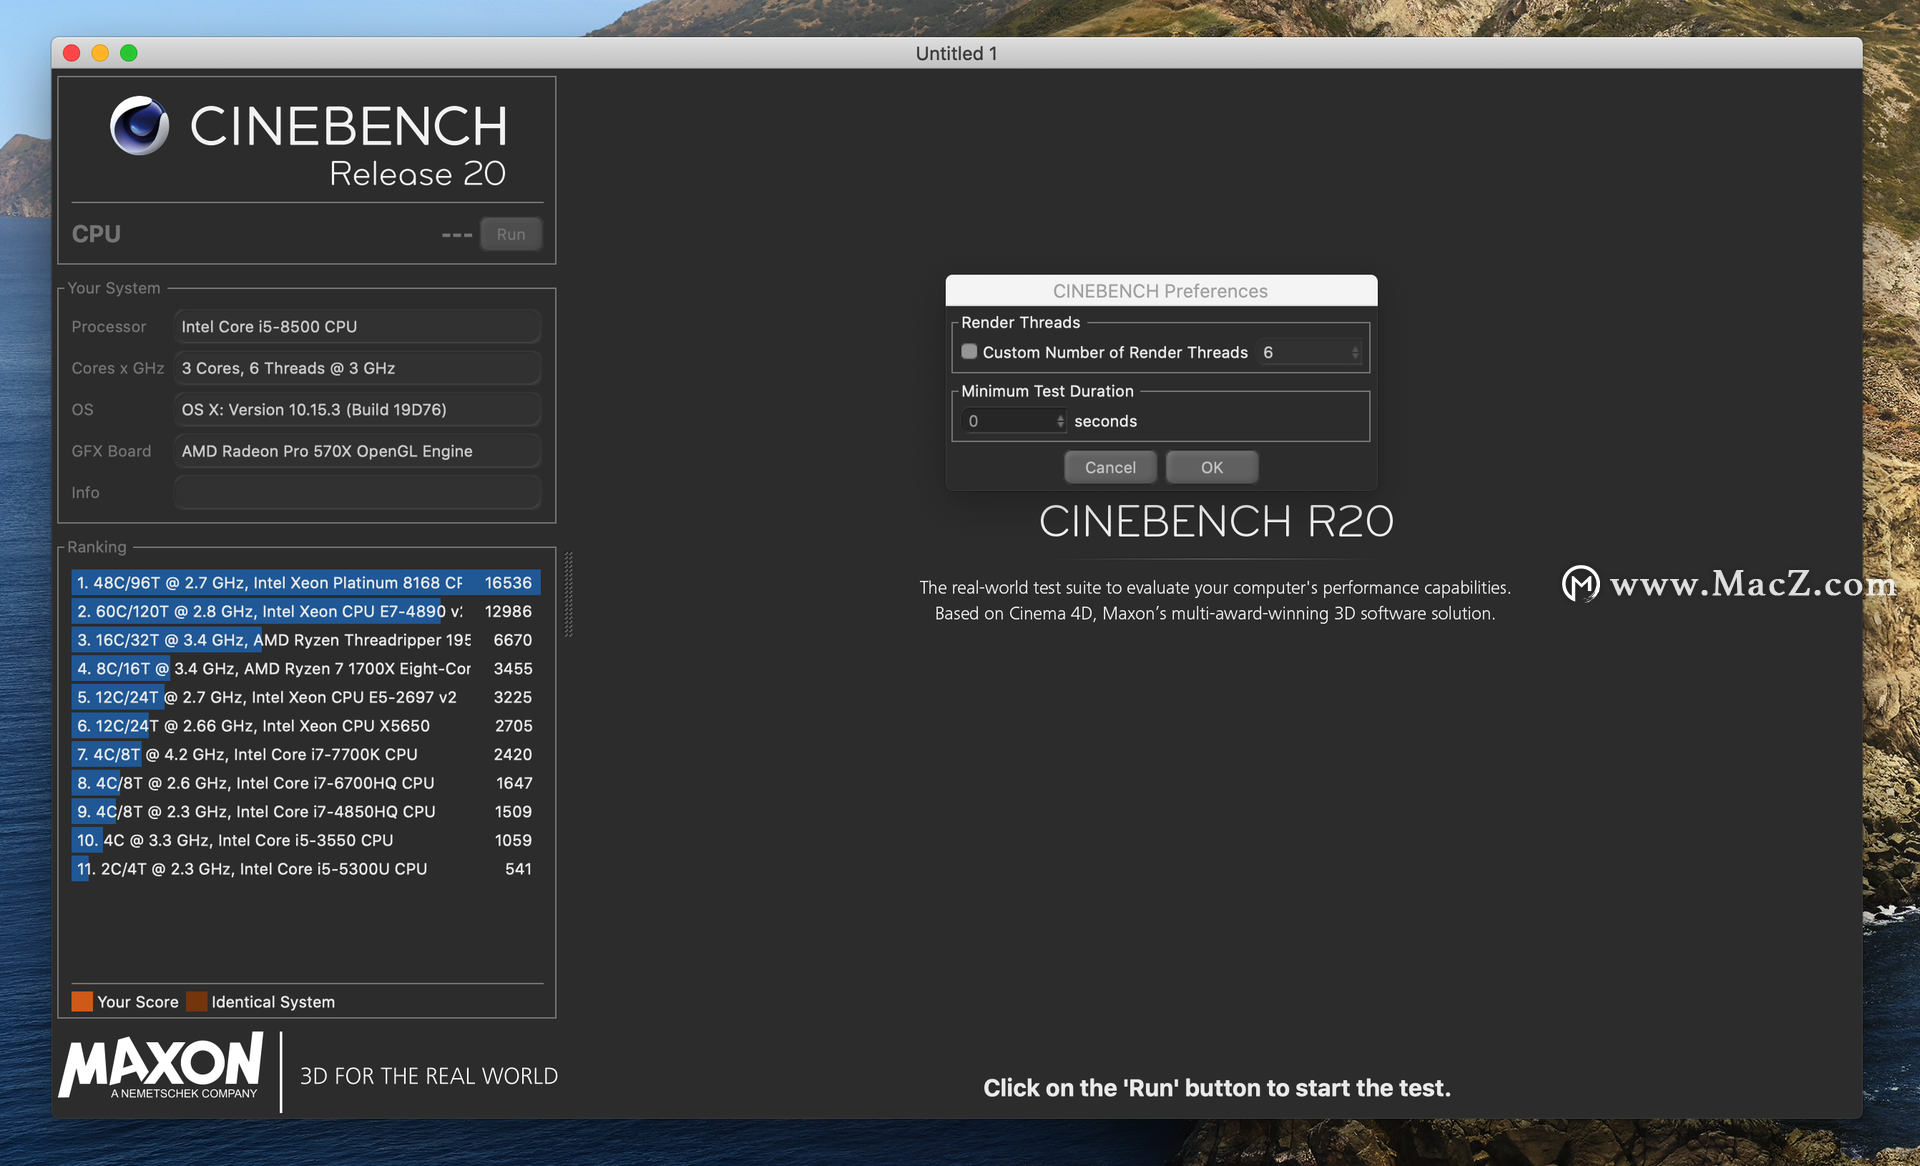
Task: Select ranking row 11 Core i5-5300U
Action: 306,869
